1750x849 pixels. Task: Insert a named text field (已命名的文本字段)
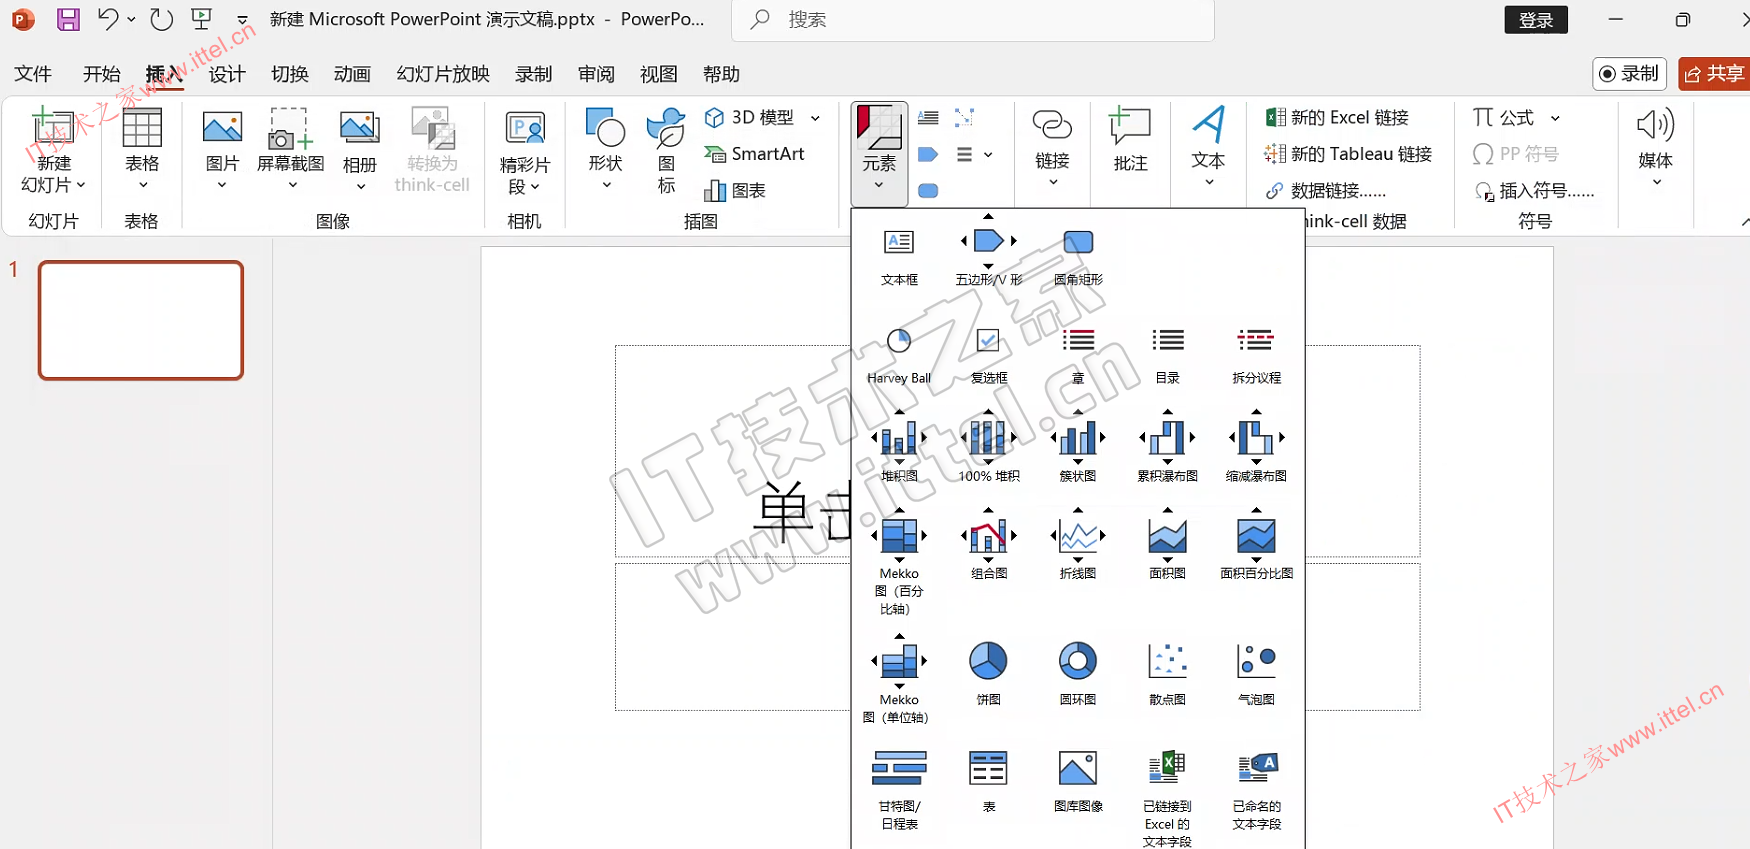click(x=1256, y=790)
